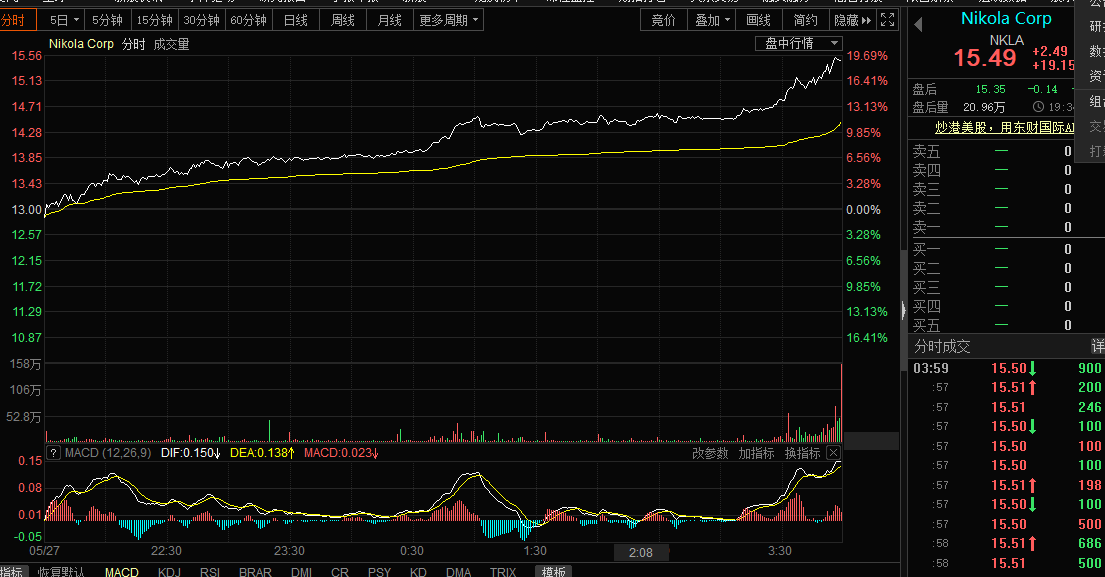
Task: Click the DEA:0.138 value label
Action: tap(262, 453)
